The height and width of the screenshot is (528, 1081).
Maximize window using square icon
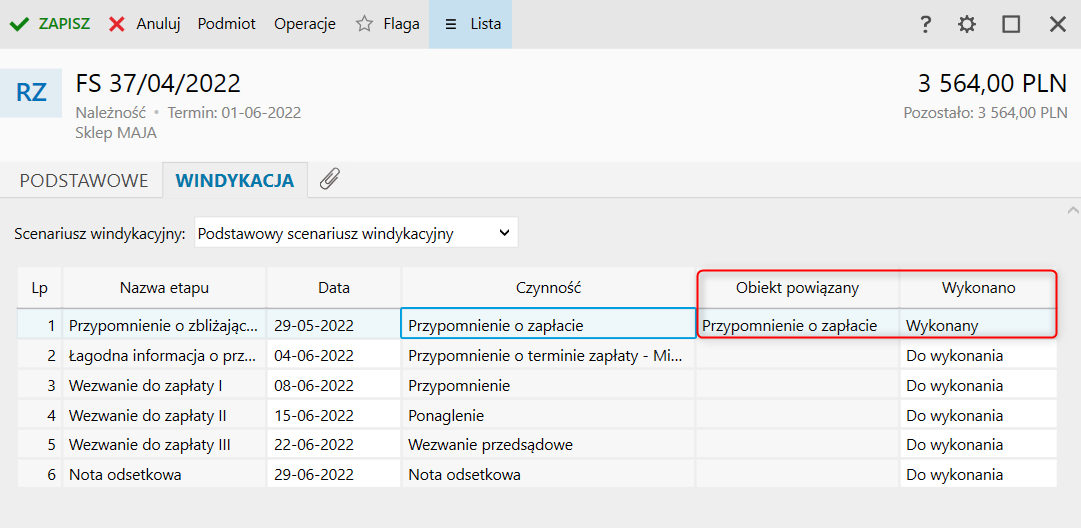pyautogui.click(x=1011, y=24)
